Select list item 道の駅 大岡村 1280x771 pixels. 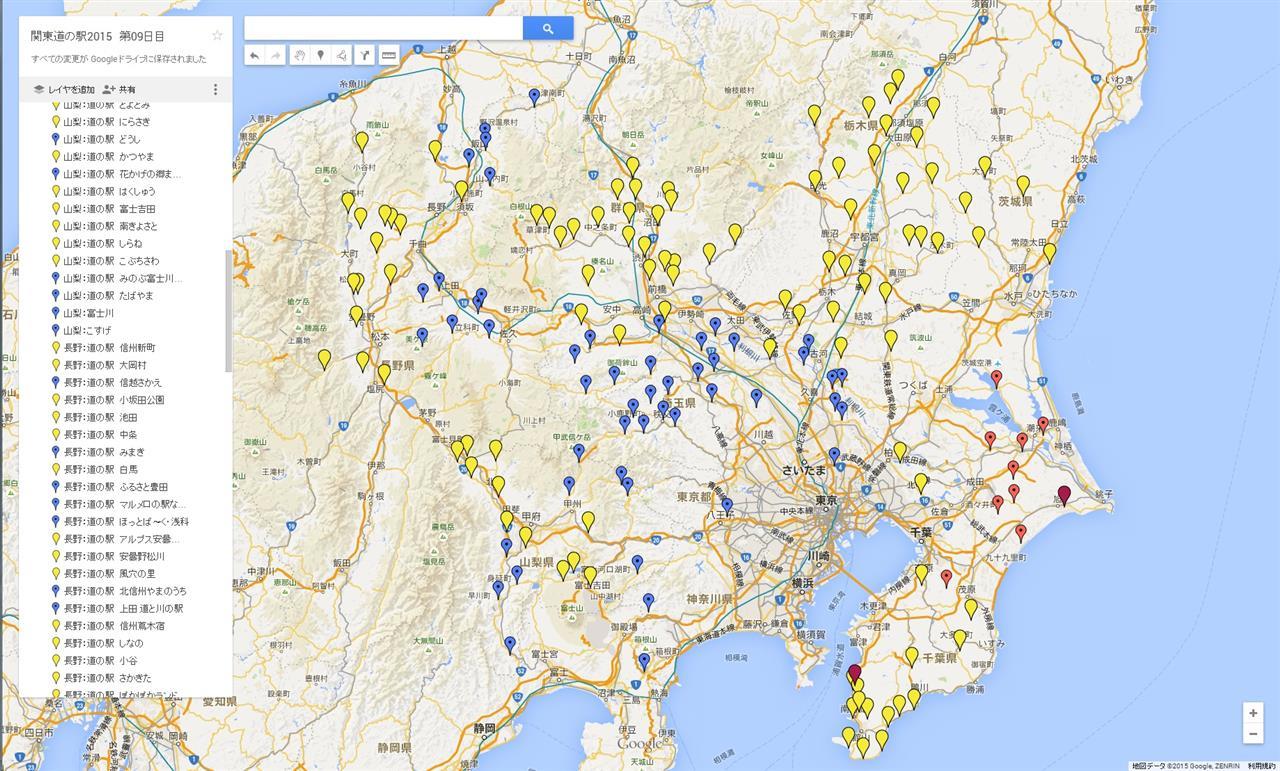[x=105, y=365]
